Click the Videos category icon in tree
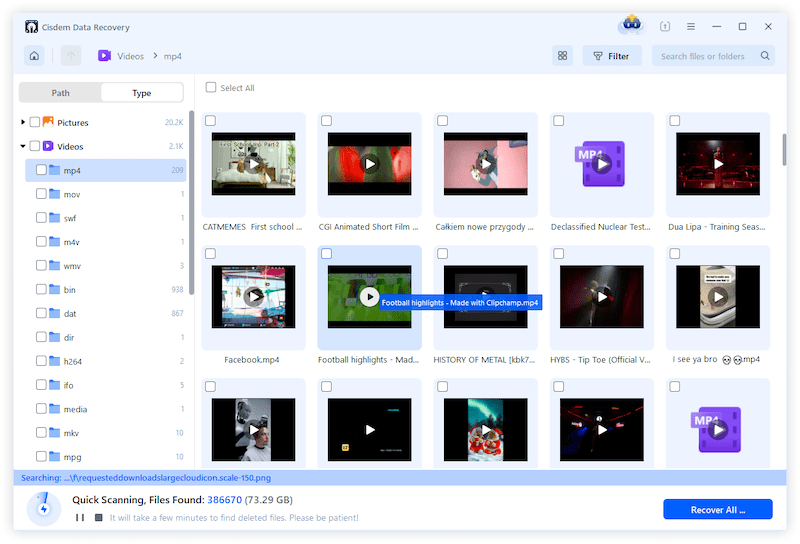 click(x=48, y=146)
